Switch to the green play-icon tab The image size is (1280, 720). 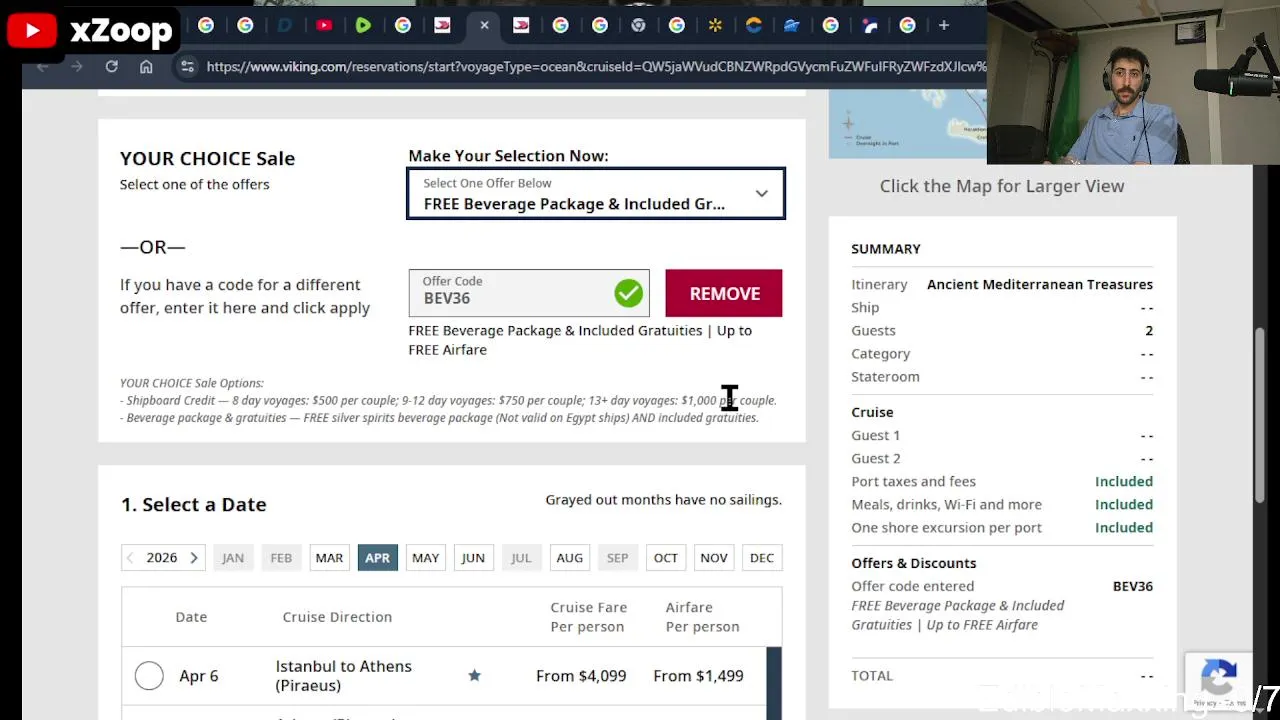click(363, 26)
